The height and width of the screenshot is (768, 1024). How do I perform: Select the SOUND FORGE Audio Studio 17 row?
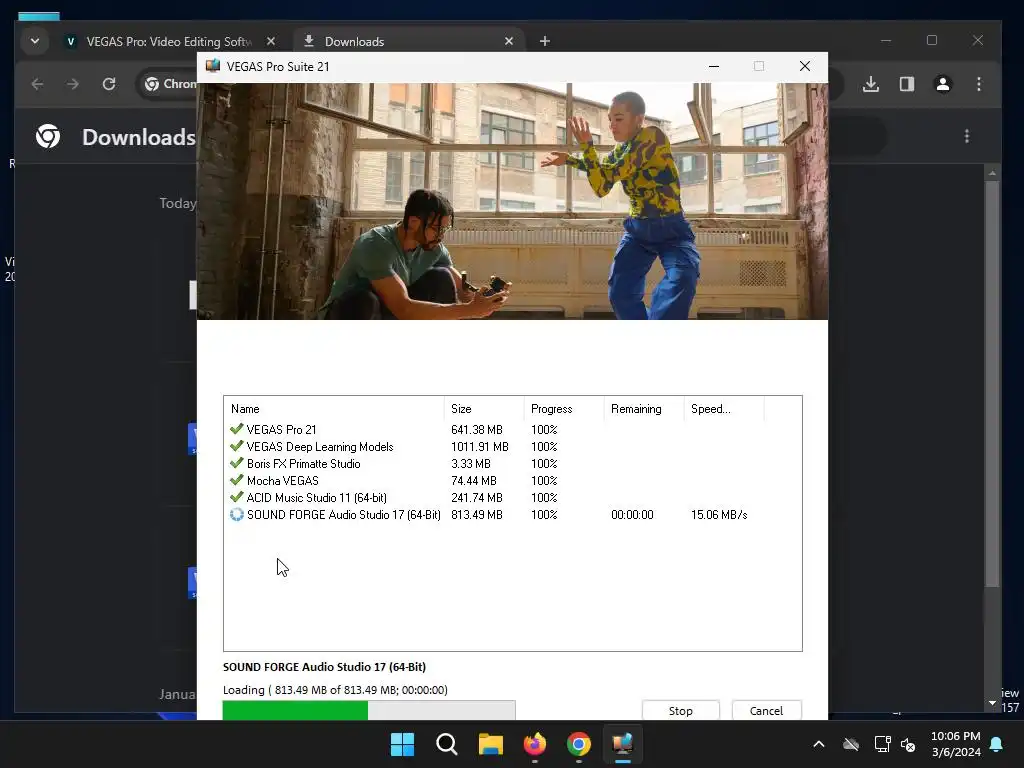[513, 515]
